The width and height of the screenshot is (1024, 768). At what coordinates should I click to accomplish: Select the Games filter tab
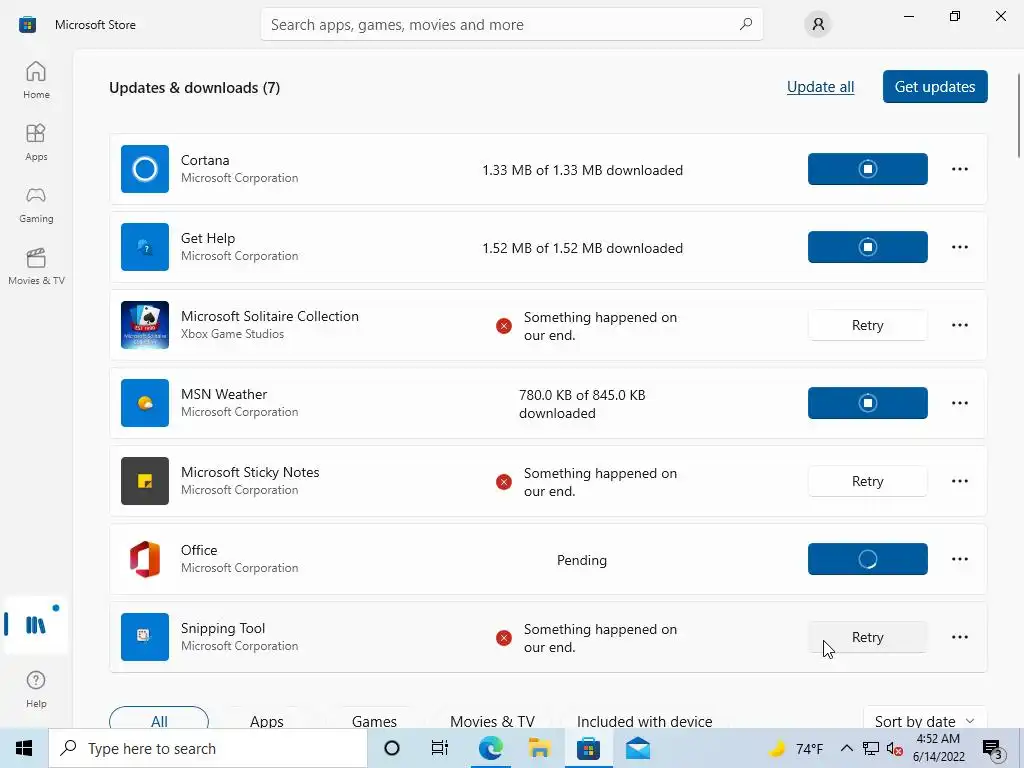[x=374, y=720]
